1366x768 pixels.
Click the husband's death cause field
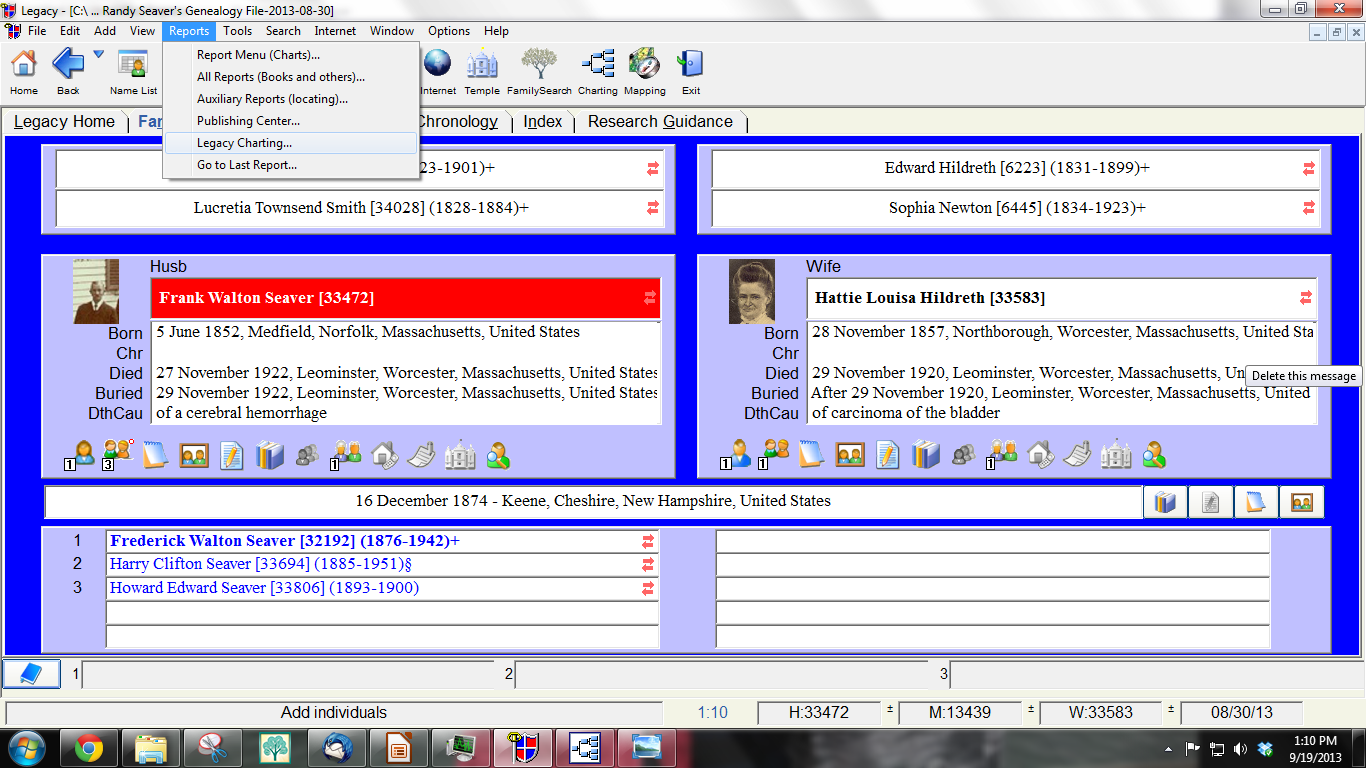point(405,413)
